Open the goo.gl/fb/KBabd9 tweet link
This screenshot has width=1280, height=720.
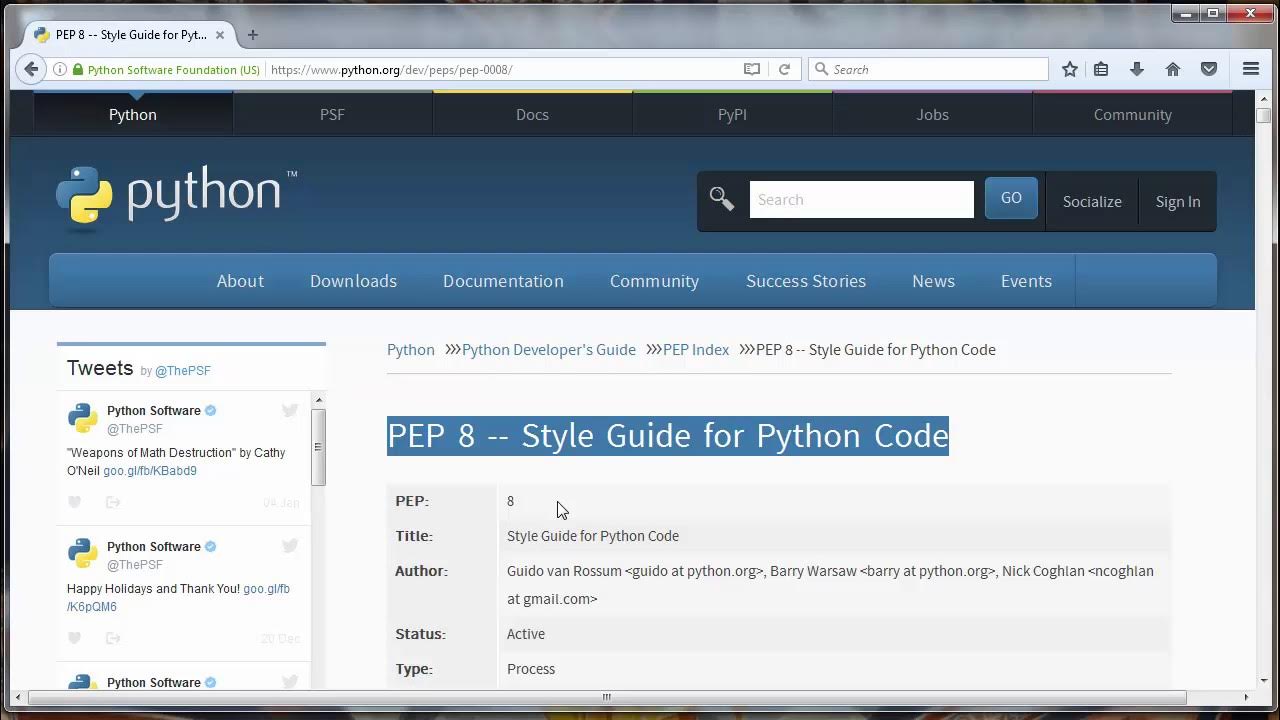click(x=150, y=471)
